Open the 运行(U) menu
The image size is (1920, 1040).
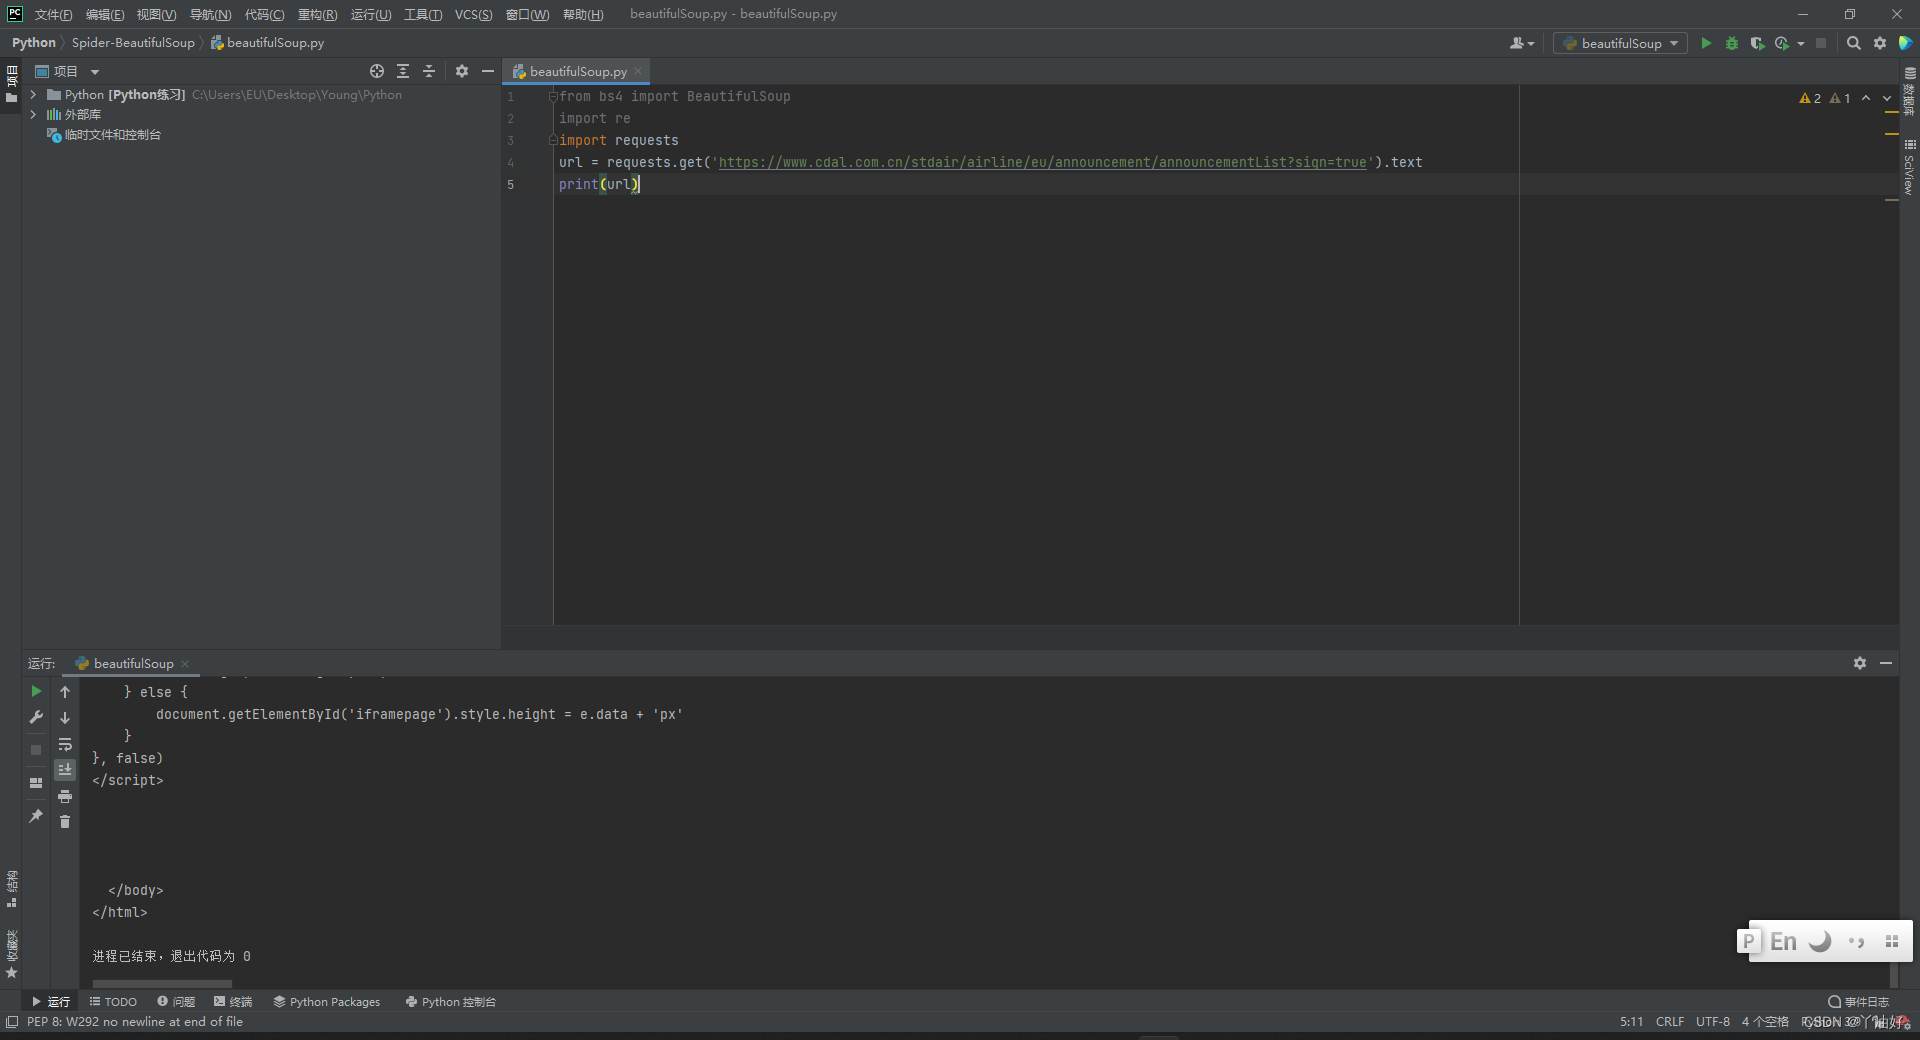(x=371, y=14)
